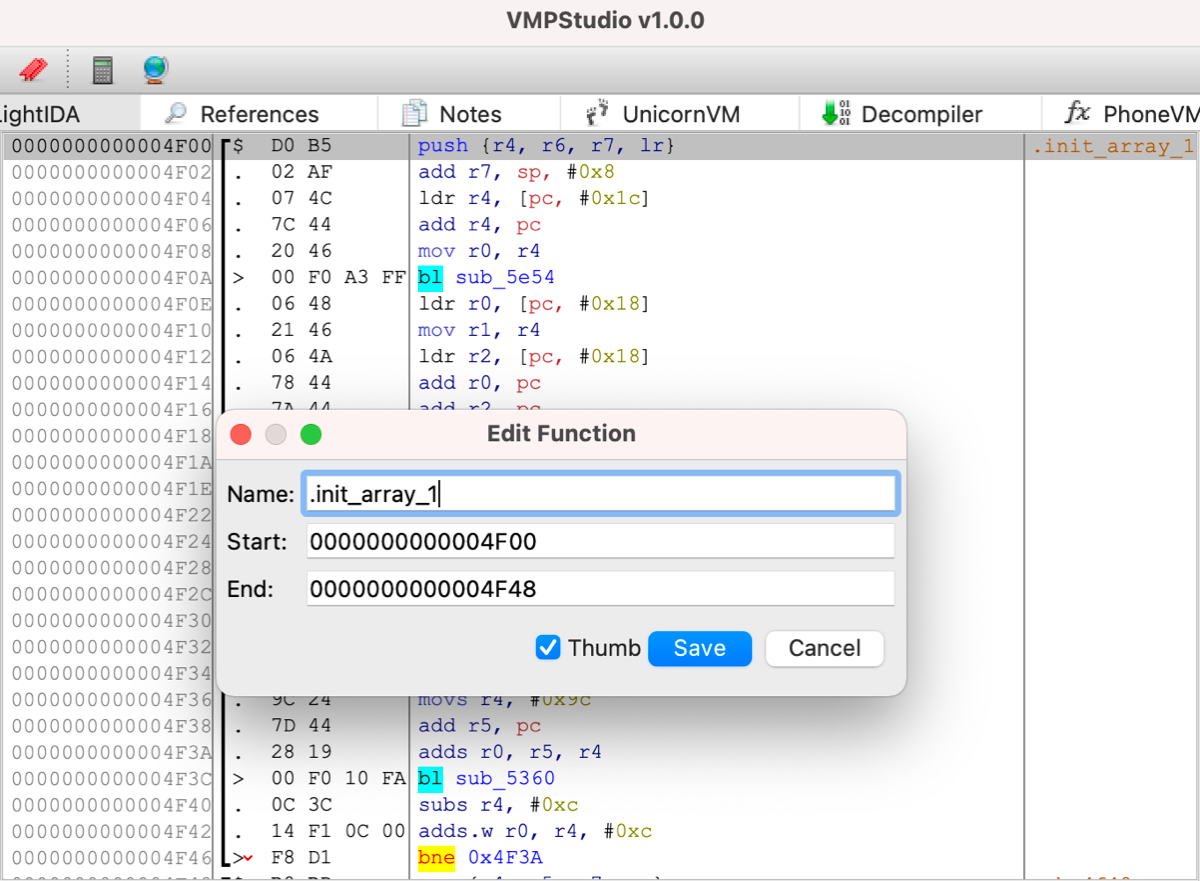Click the globe icon in the toolbar
The height and width of the screenshot is (881, 1200).
pos(155,70)
